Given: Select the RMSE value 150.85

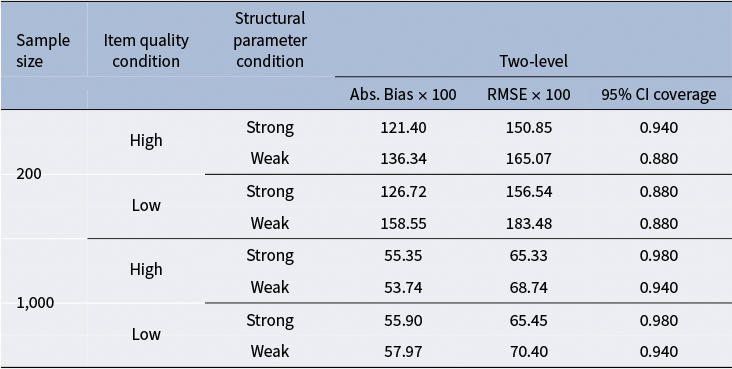Looking at the screenshot, I should 528,127.
